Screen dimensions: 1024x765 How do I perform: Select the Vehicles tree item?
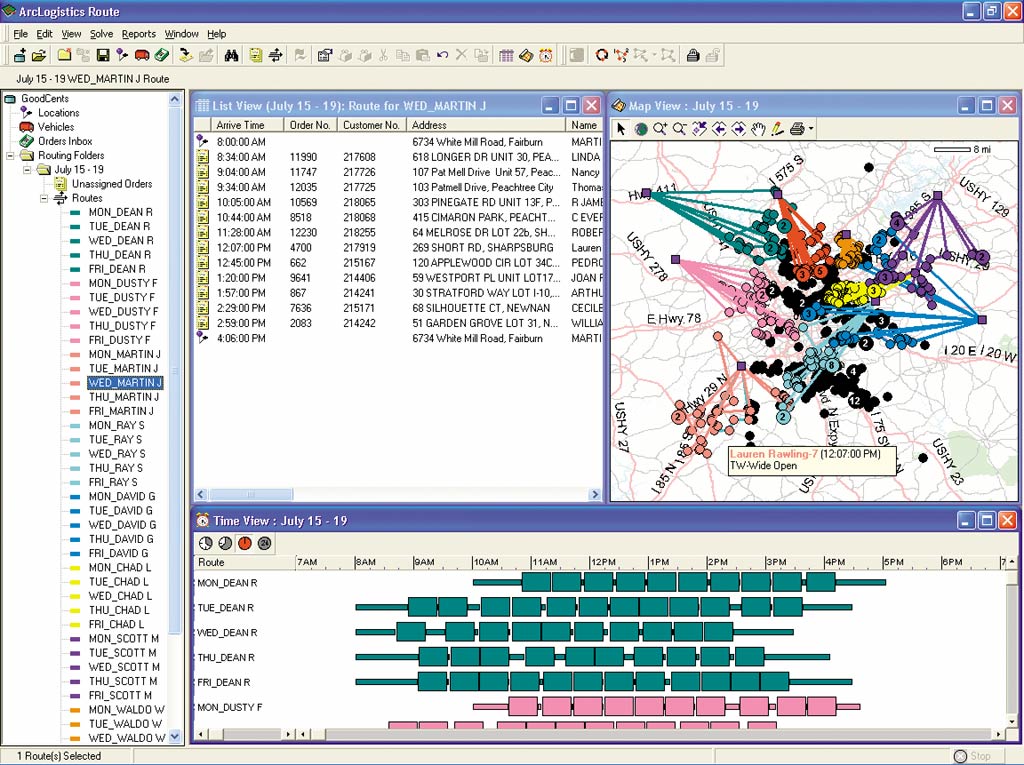[x=56, y=127]
